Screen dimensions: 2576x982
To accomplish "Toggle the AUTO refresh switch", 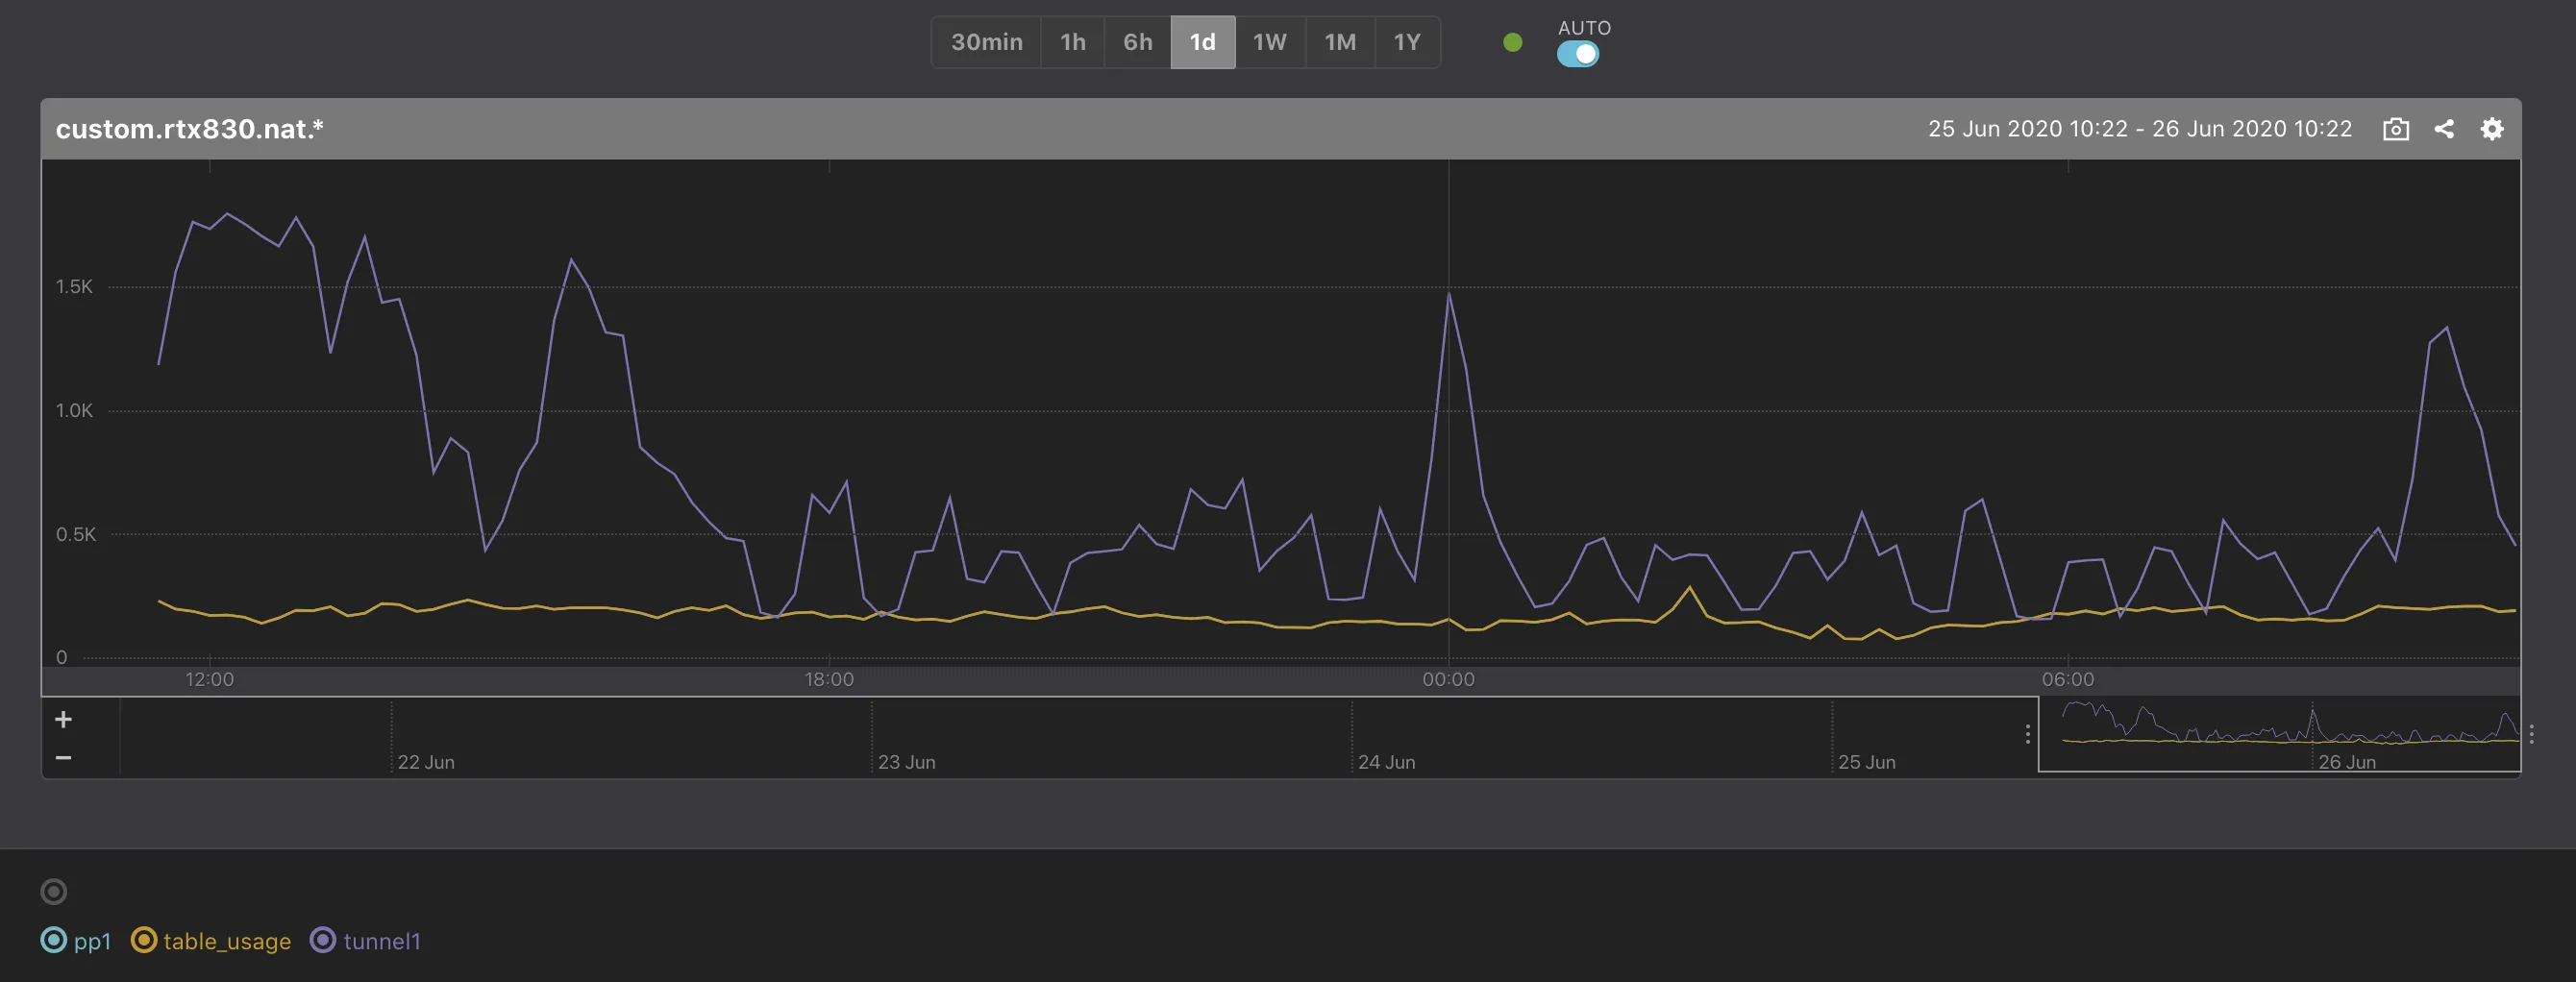I will (x=1577, y=54).
